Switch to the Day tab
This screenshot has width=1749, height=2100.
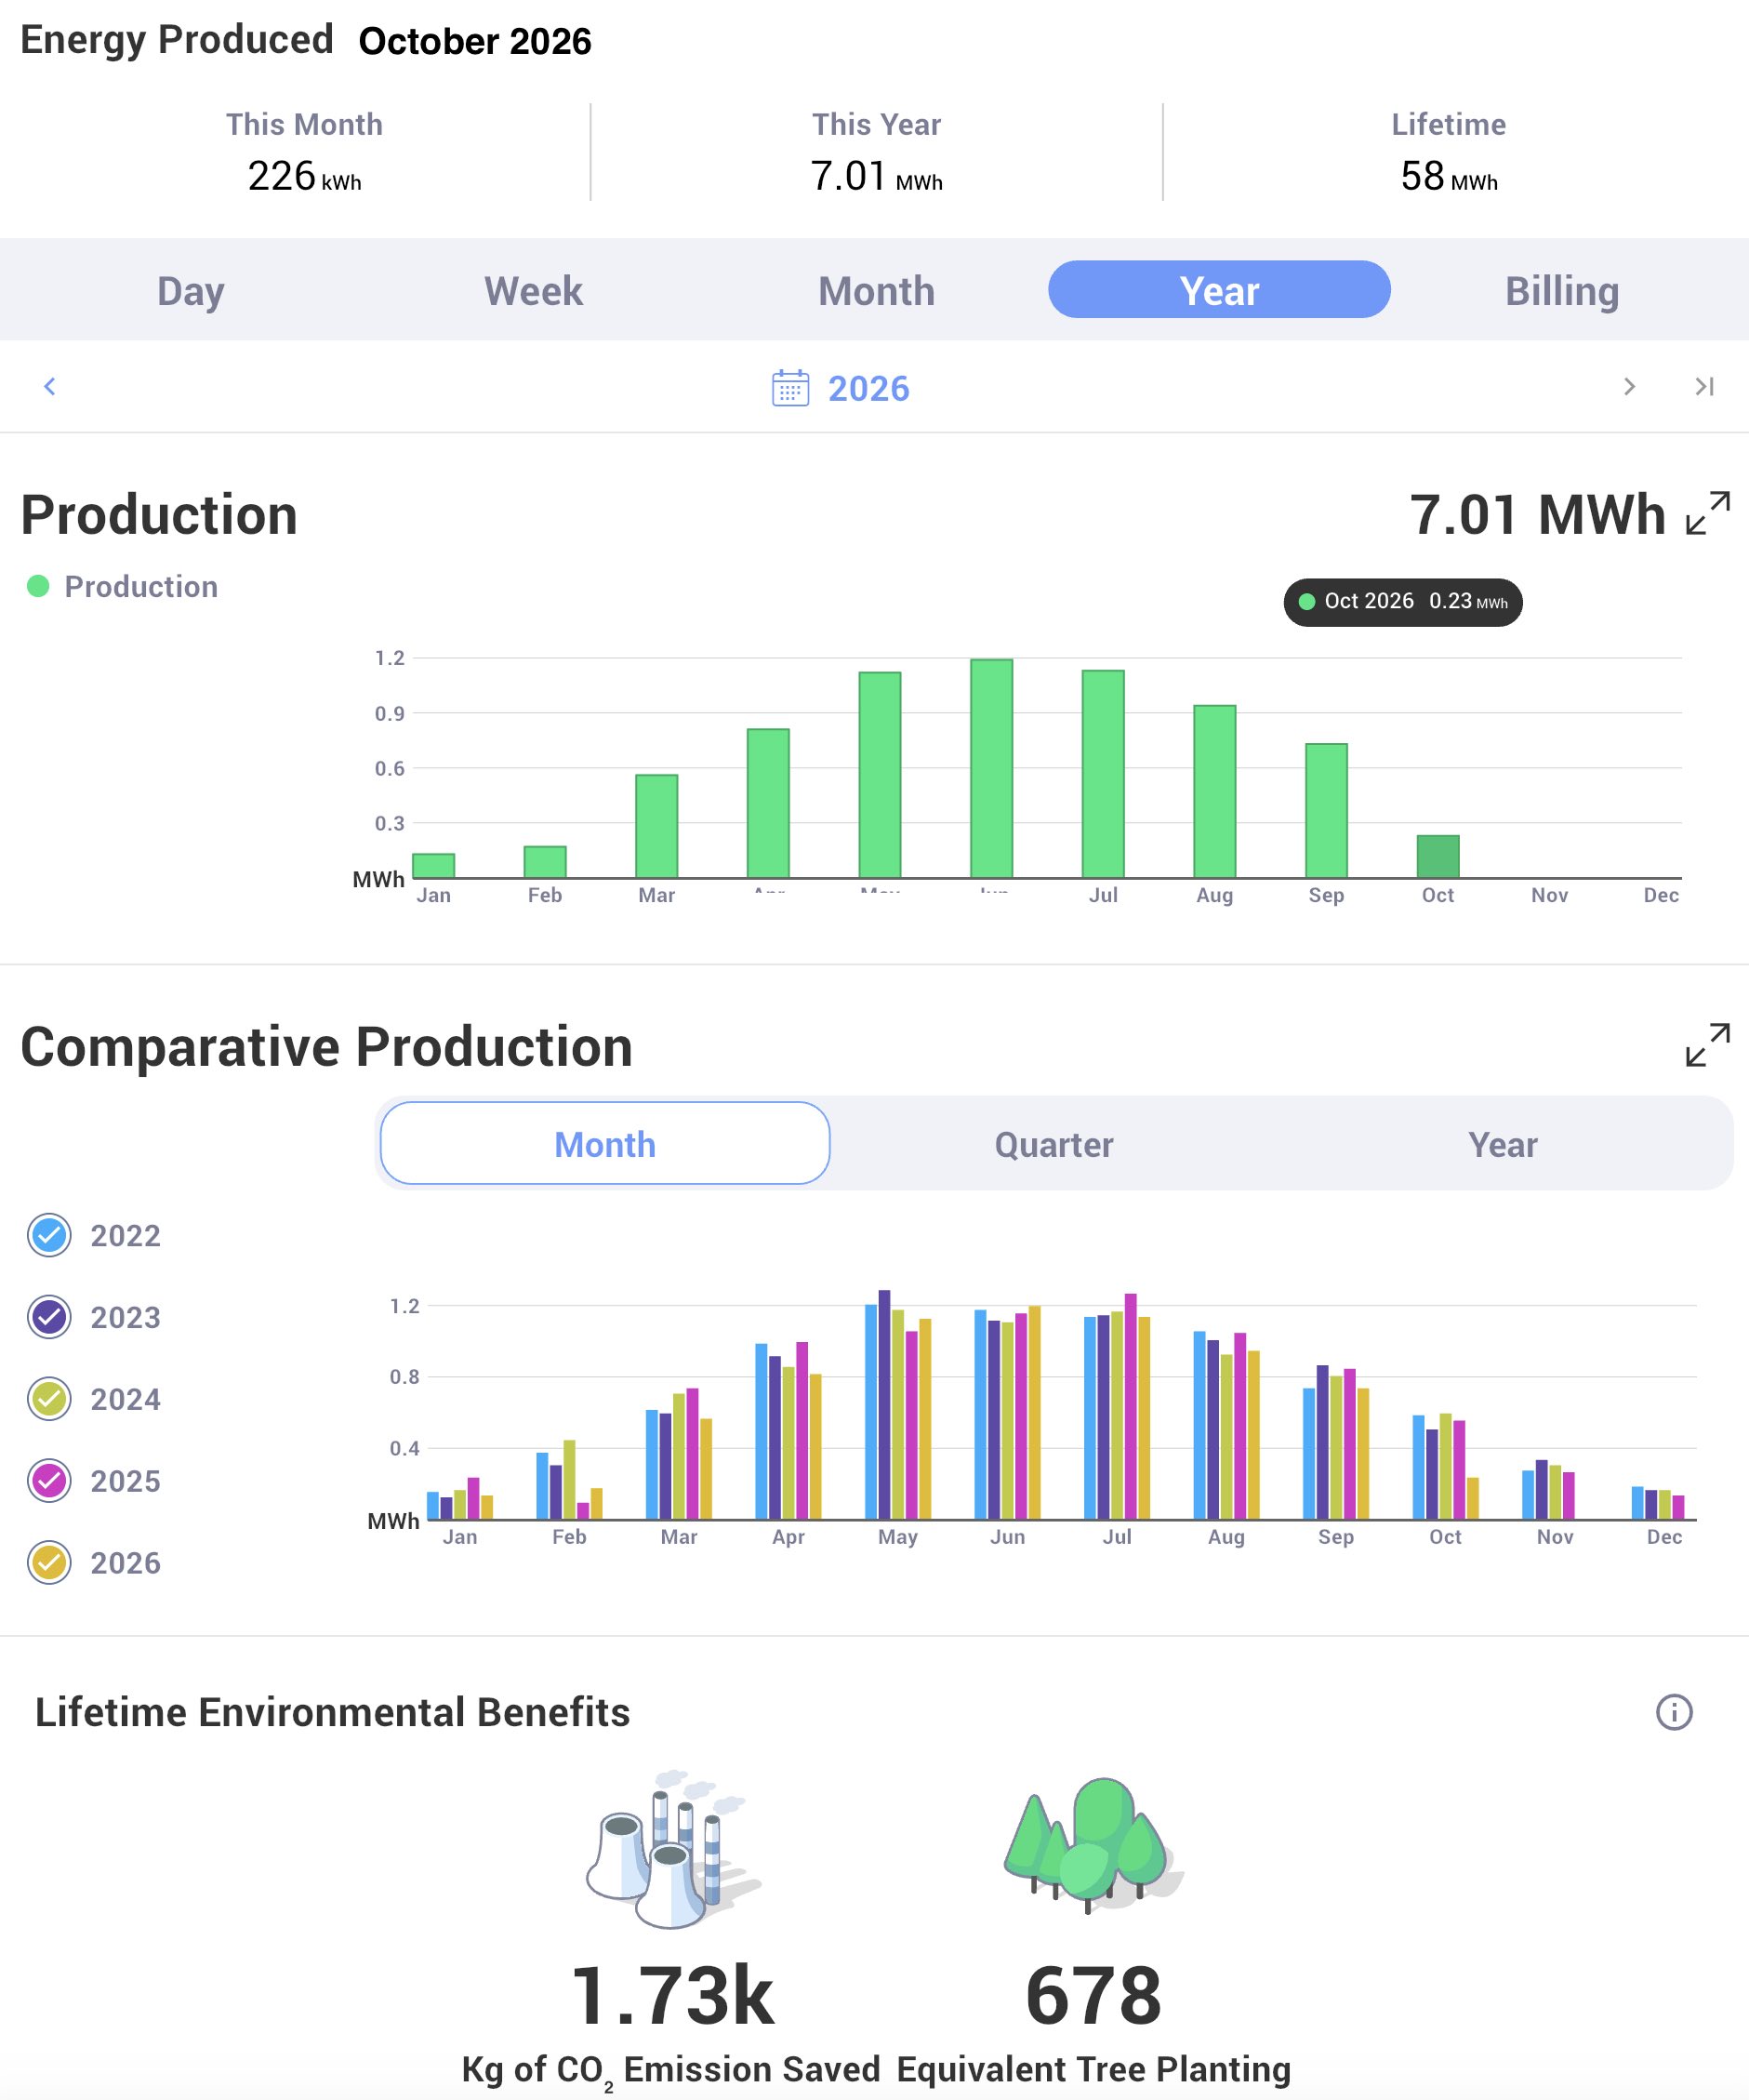coord(191,291)
